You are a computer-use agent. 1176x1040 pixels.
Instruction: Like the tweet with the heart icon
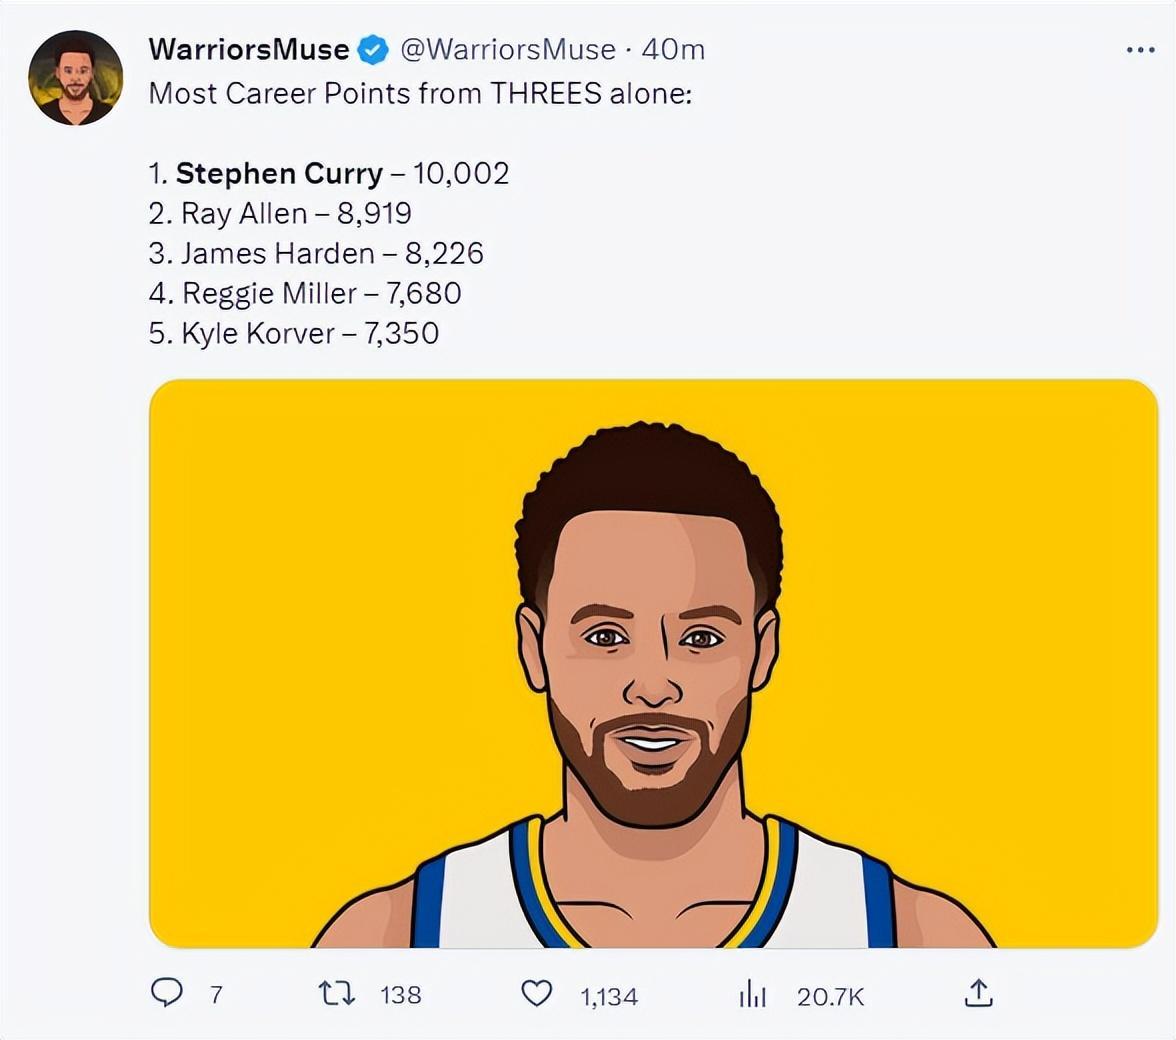[x=537, y=993]
